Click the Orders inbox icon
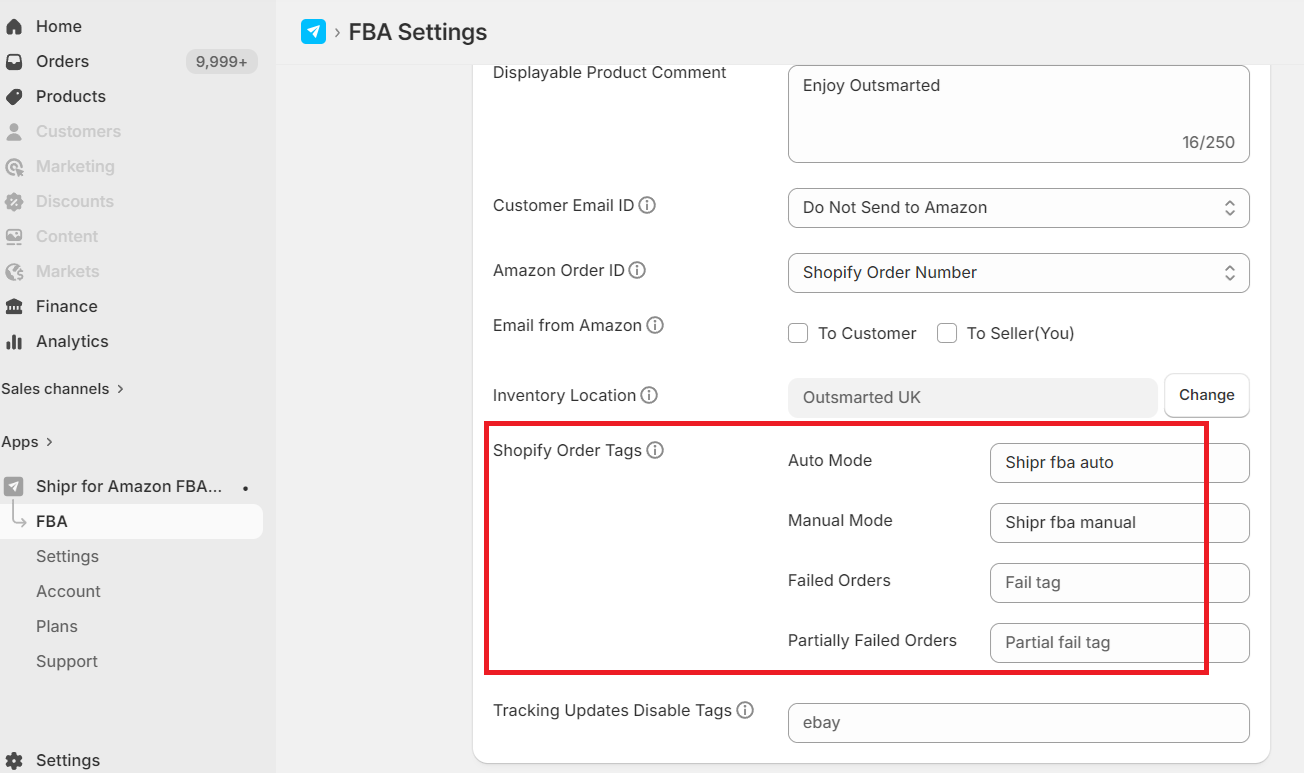The image size is (1304, 773). pos(14,62)
